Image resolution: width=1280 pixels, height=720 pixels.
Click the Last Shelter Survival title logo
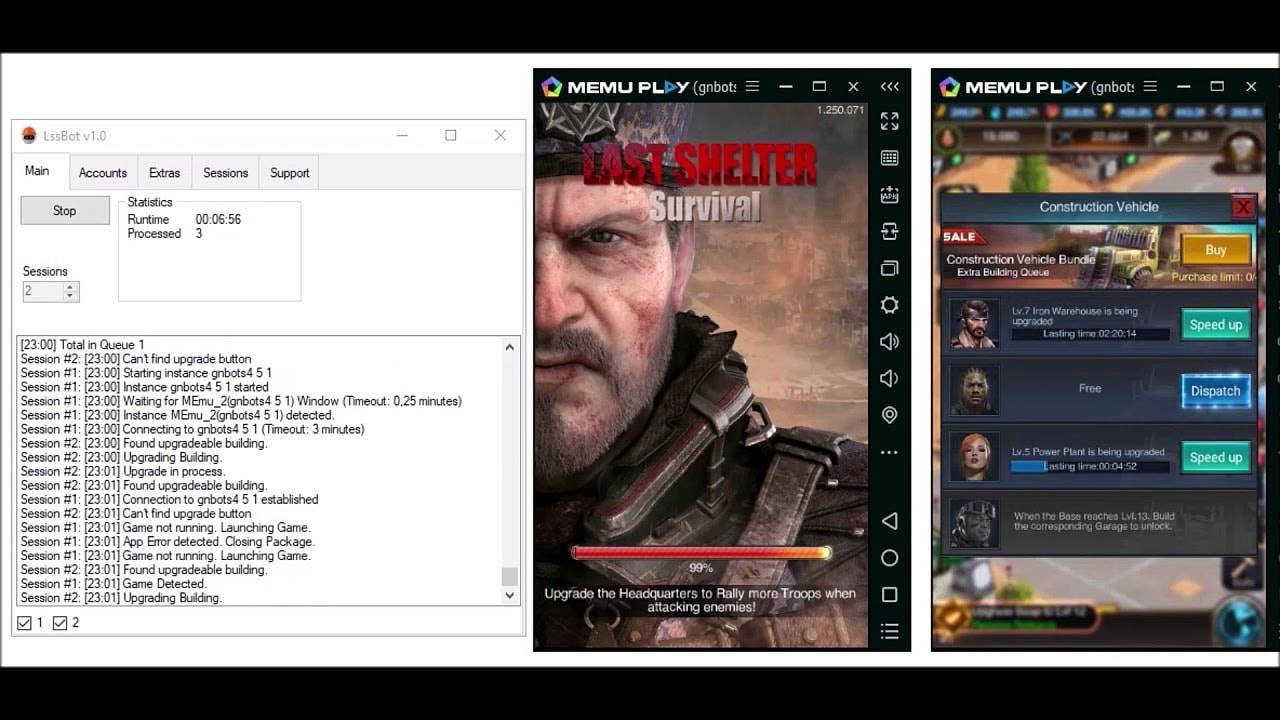[x=701, y=182]
